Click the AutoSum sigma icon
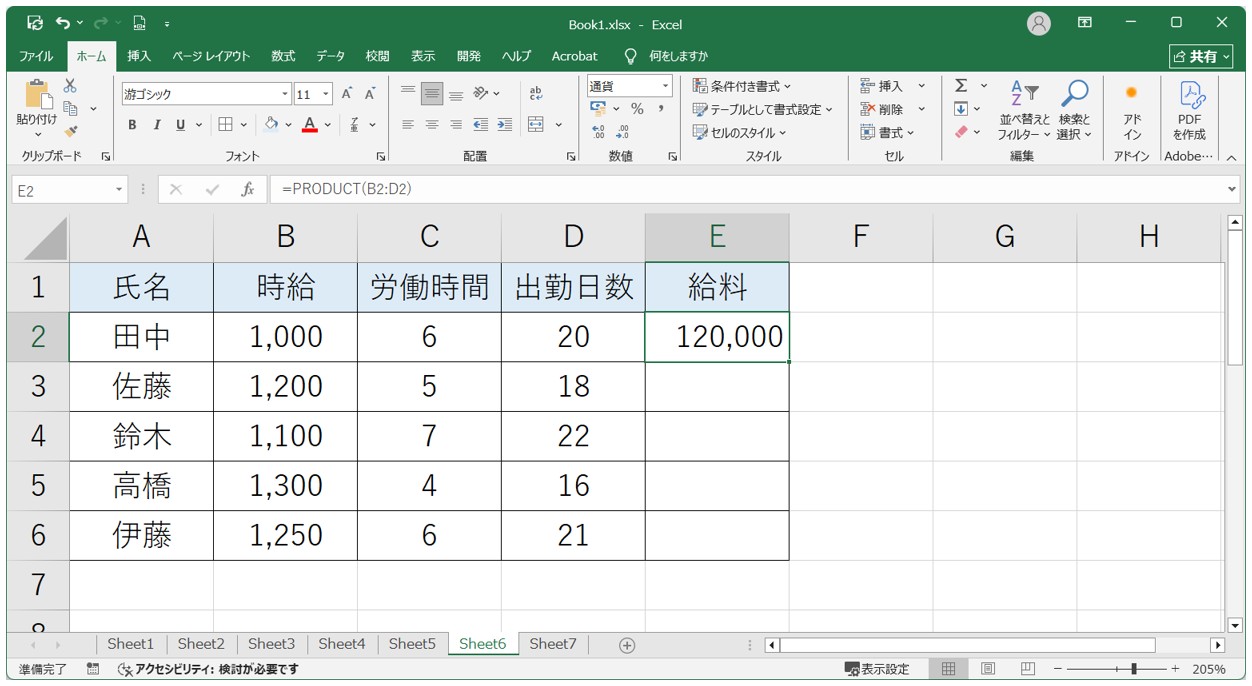The height and width of the screenshot is (686, 1252). tap(961, 86)
